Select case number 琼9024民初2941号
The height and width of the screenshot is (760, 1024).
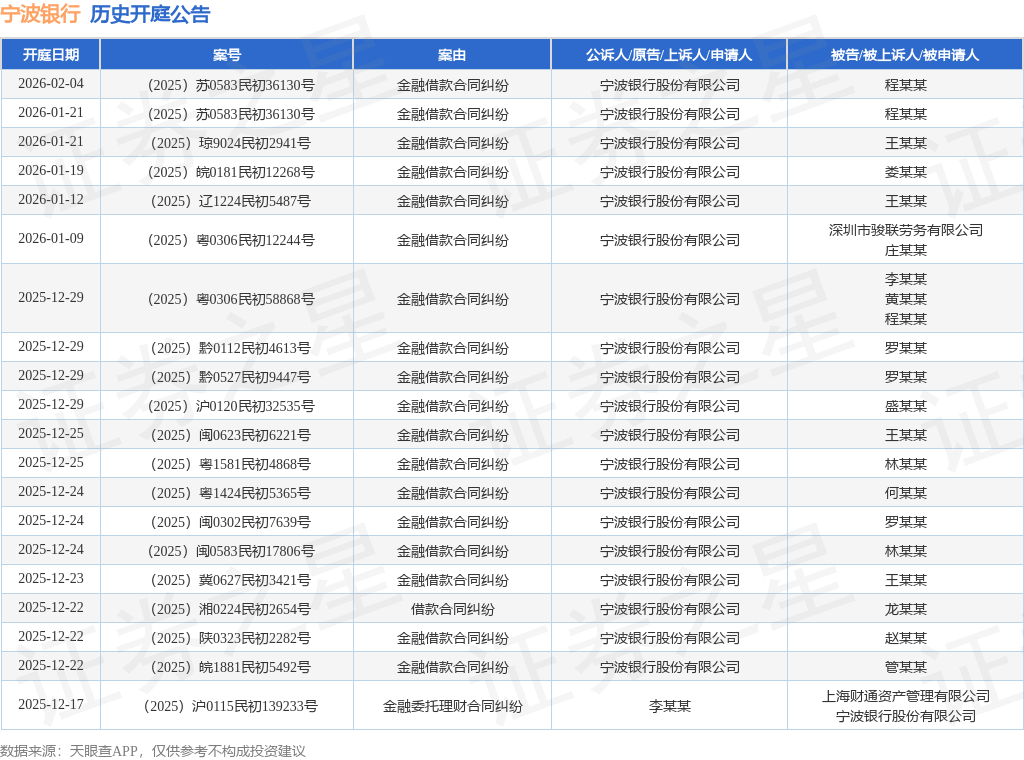(x=231, y=143)
